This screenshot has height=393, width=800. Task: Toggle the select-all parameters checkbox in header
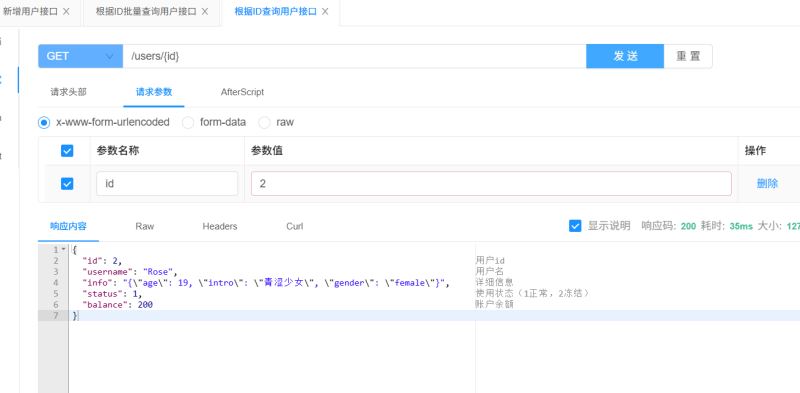coord(67,151)
